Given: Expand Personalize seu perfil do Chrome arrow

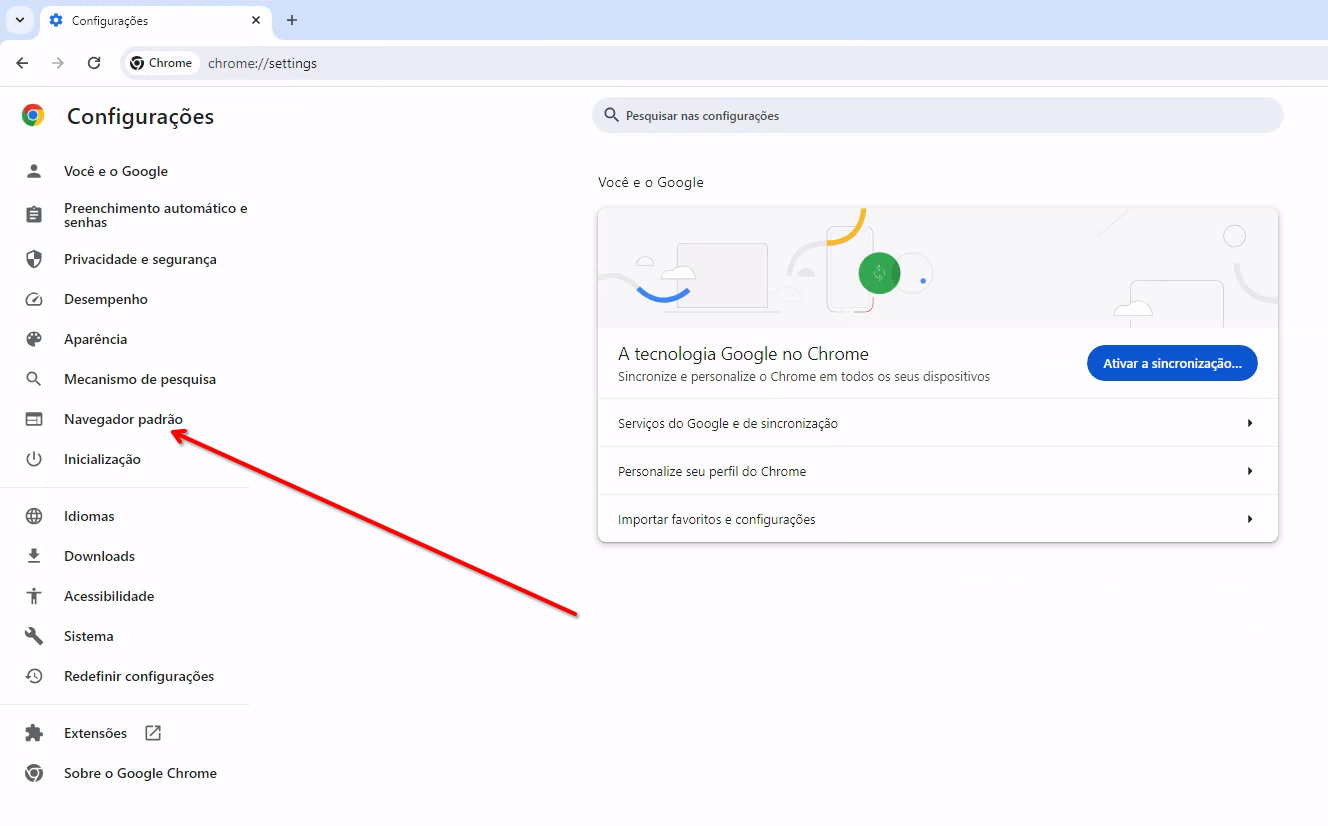Looking at the screenshot, I should pyautogui.click(x=1250, y=471).
